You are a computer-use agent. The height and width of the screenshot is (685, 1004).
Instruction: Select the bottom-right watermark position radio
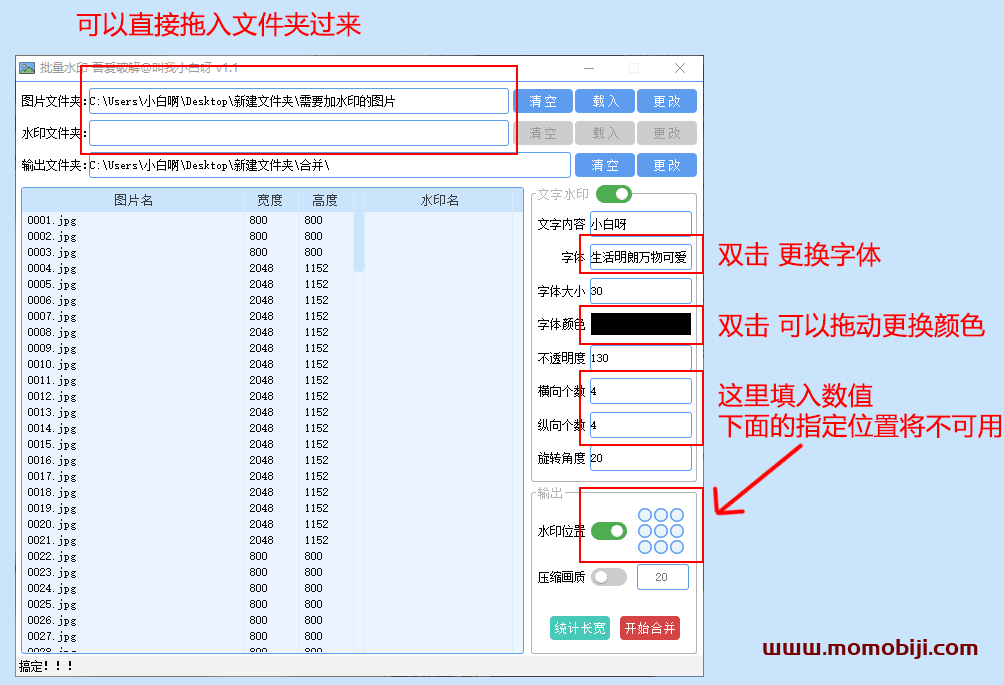pos(677,547)
